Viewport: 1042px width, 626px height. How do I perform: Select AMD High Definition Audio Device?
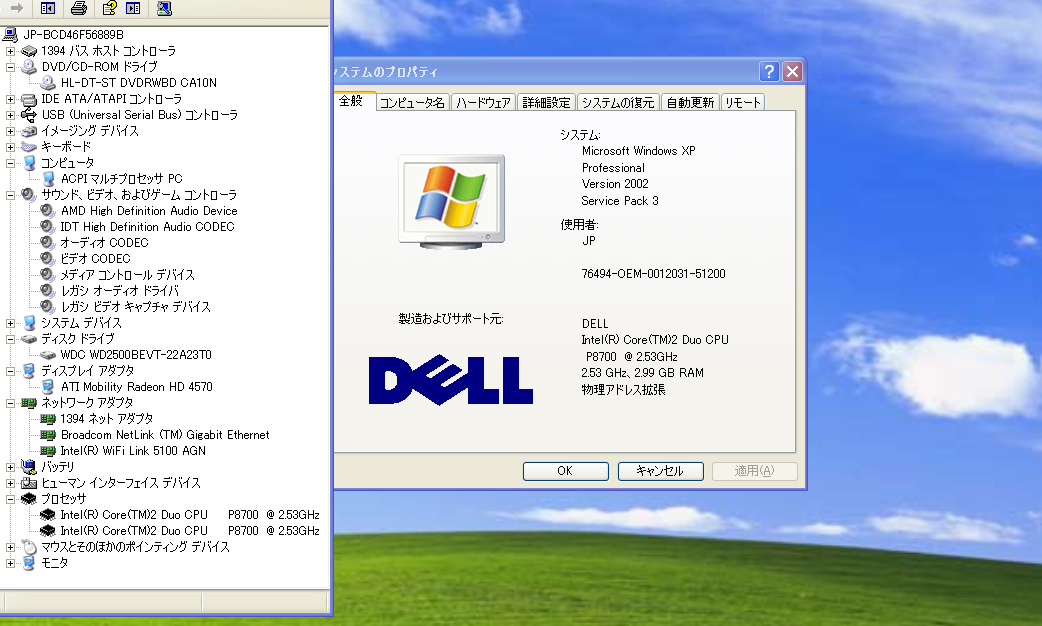point(149,211)
